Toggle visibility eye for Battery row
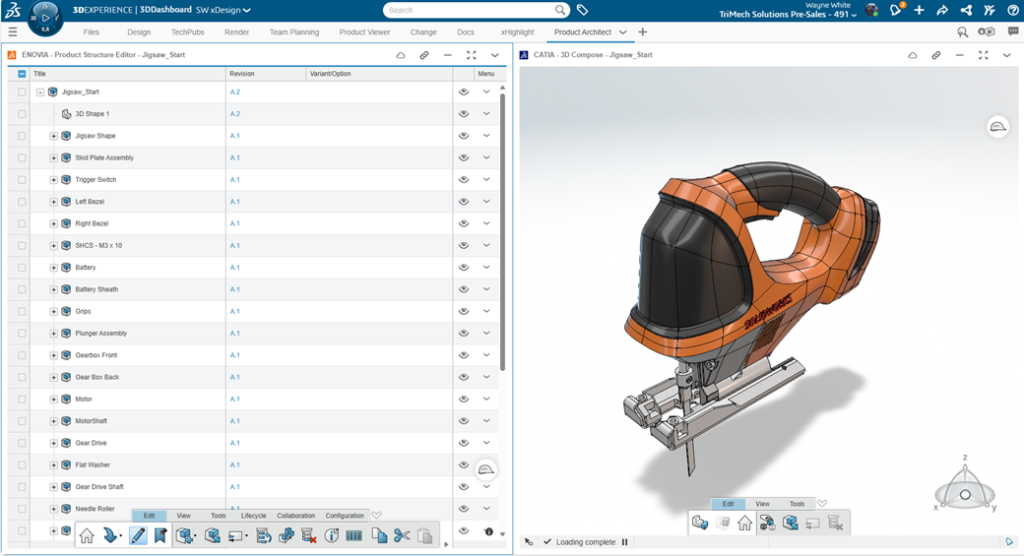Image resolution: width=1024 pixels, height=556 pixels. pyautogui.click(x=464, y=268)
